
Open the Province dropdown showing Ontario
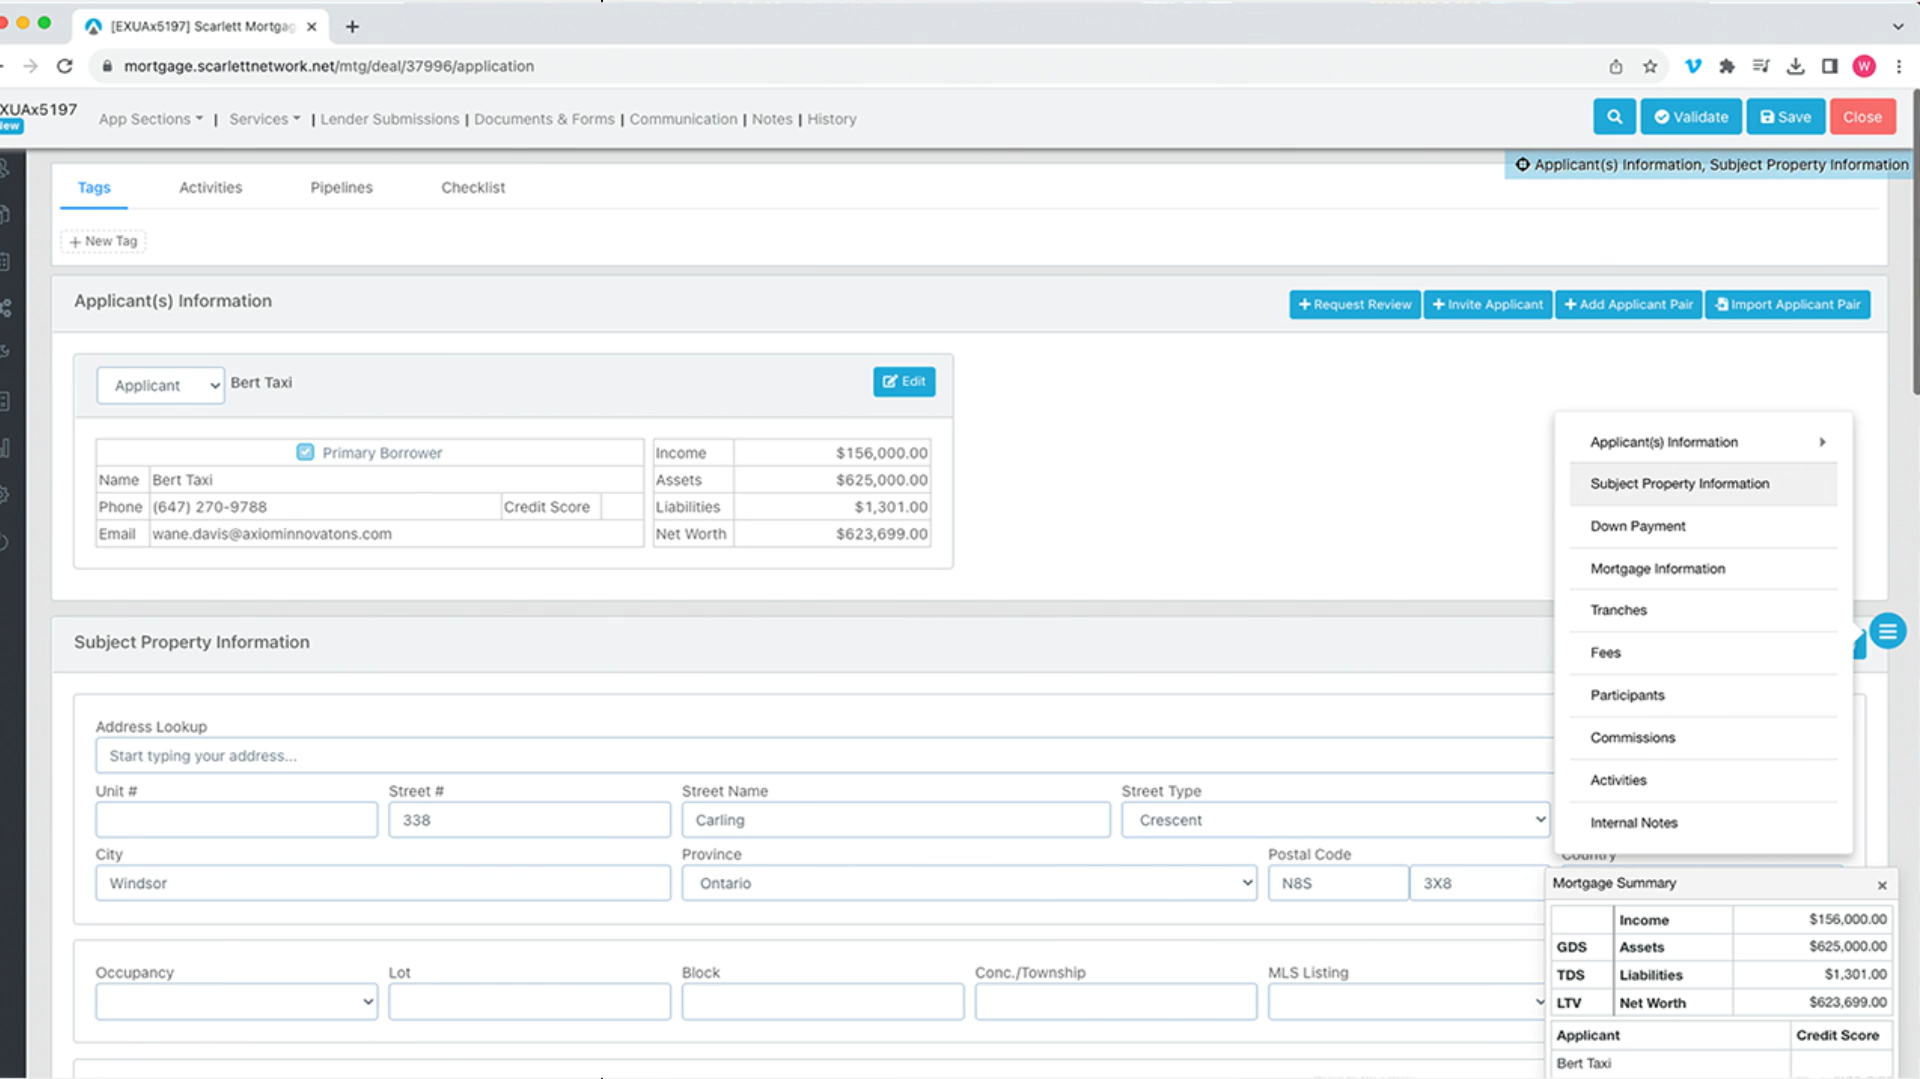tap(968, 883)
